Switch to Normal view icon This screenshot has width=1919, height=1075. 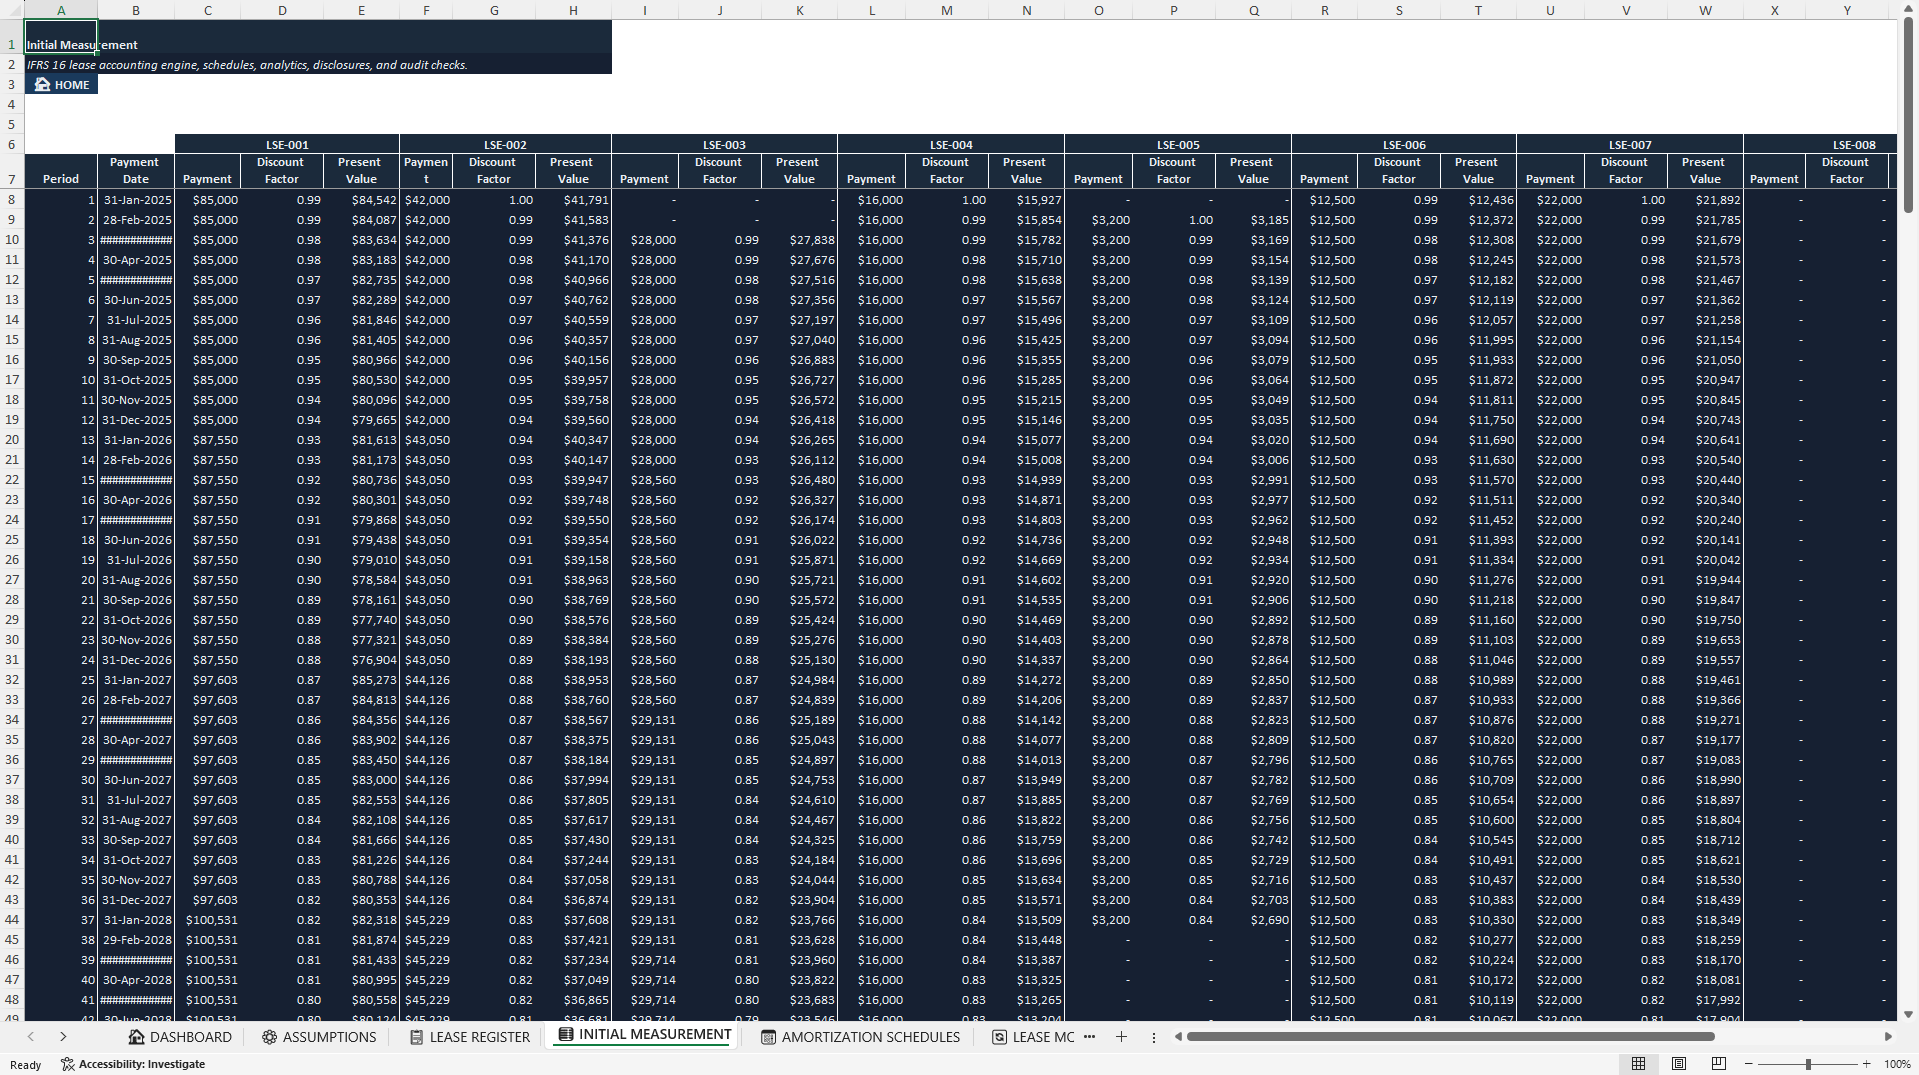tap(1638, 1064)
